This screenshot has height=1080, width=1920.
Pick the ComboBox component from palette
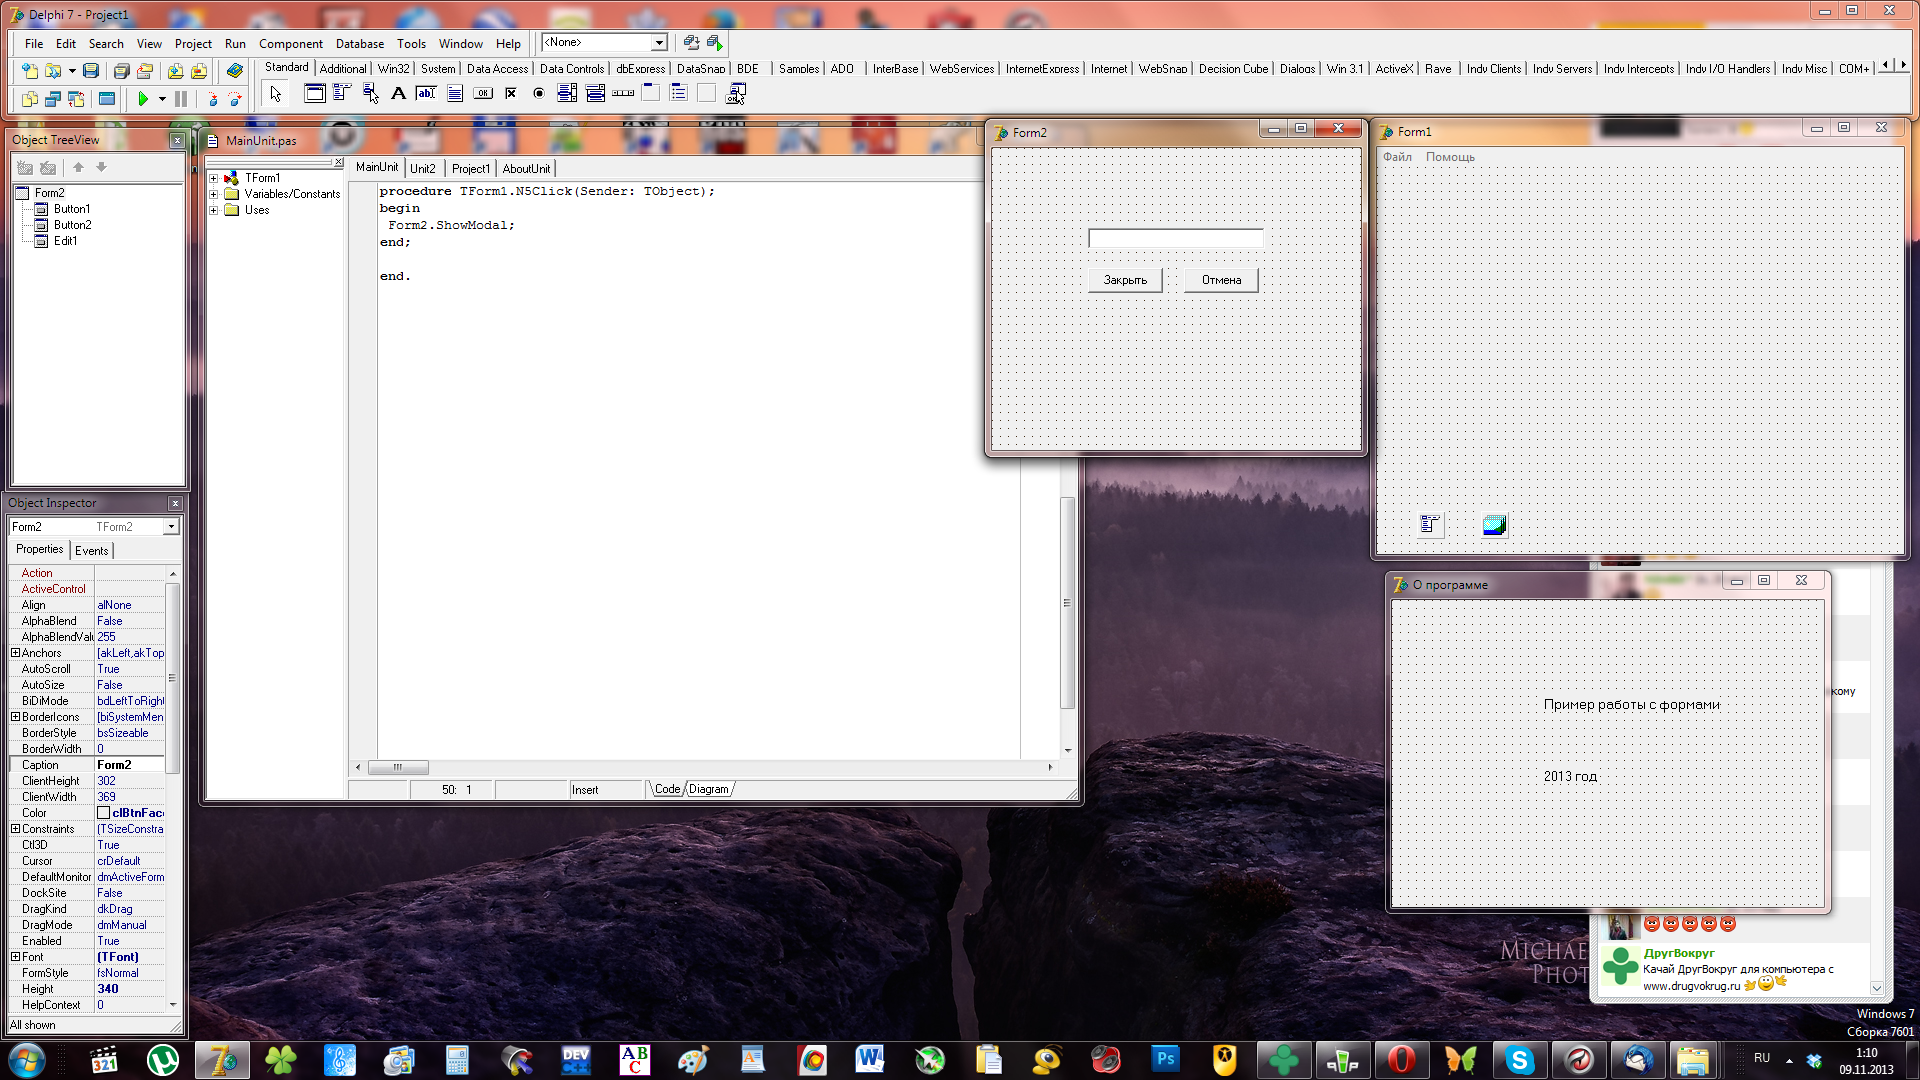(595, 94)
